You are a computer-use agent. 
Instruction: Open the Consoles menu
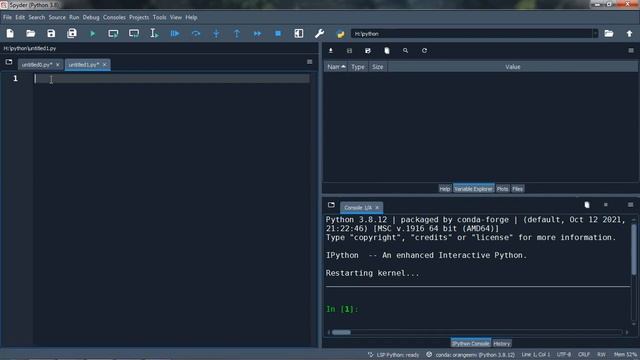coord(114,18)
